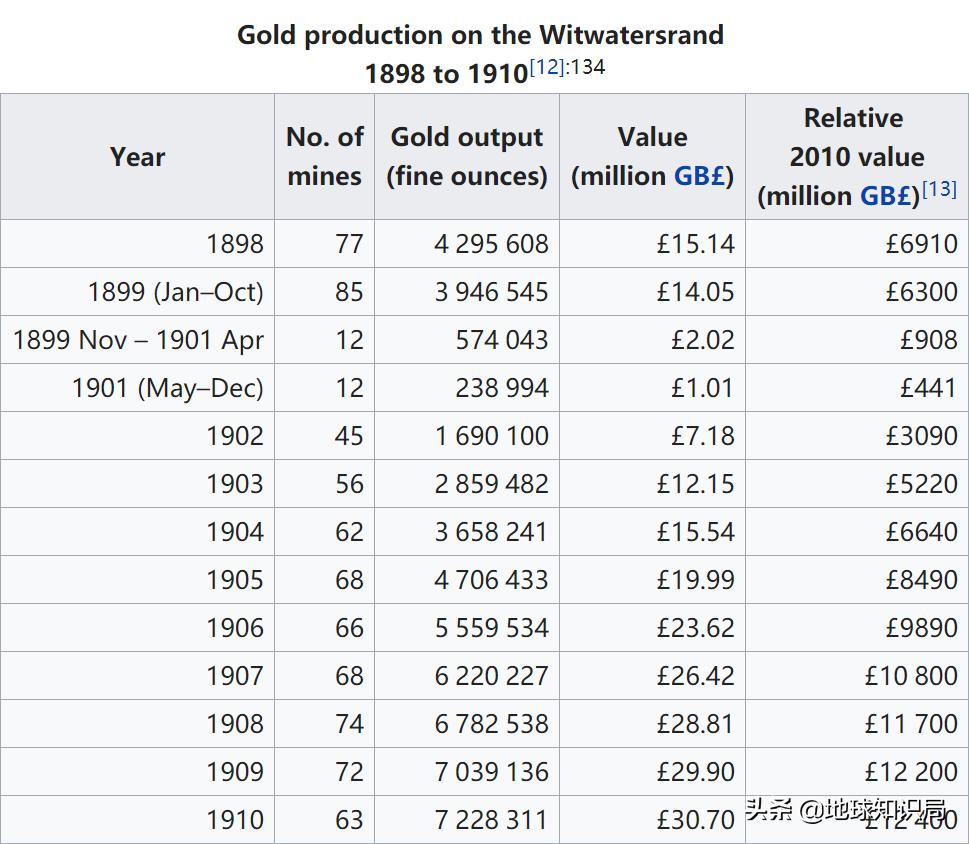Select gold output 7 228 311
The image size is (969, 844).
(491, 820)
